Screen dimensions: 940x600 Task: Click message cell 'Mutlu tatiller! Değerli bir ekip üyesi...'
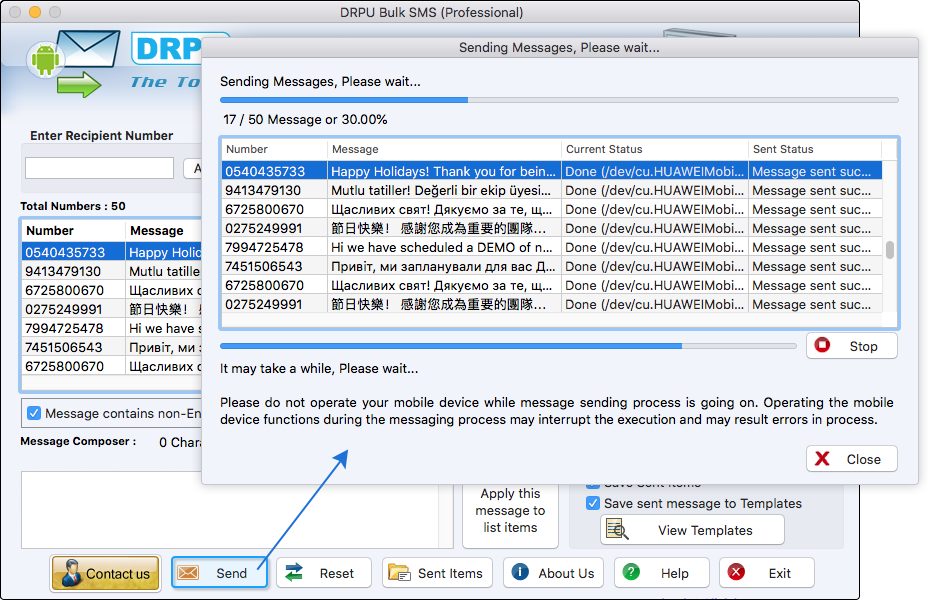click(444, 190)
